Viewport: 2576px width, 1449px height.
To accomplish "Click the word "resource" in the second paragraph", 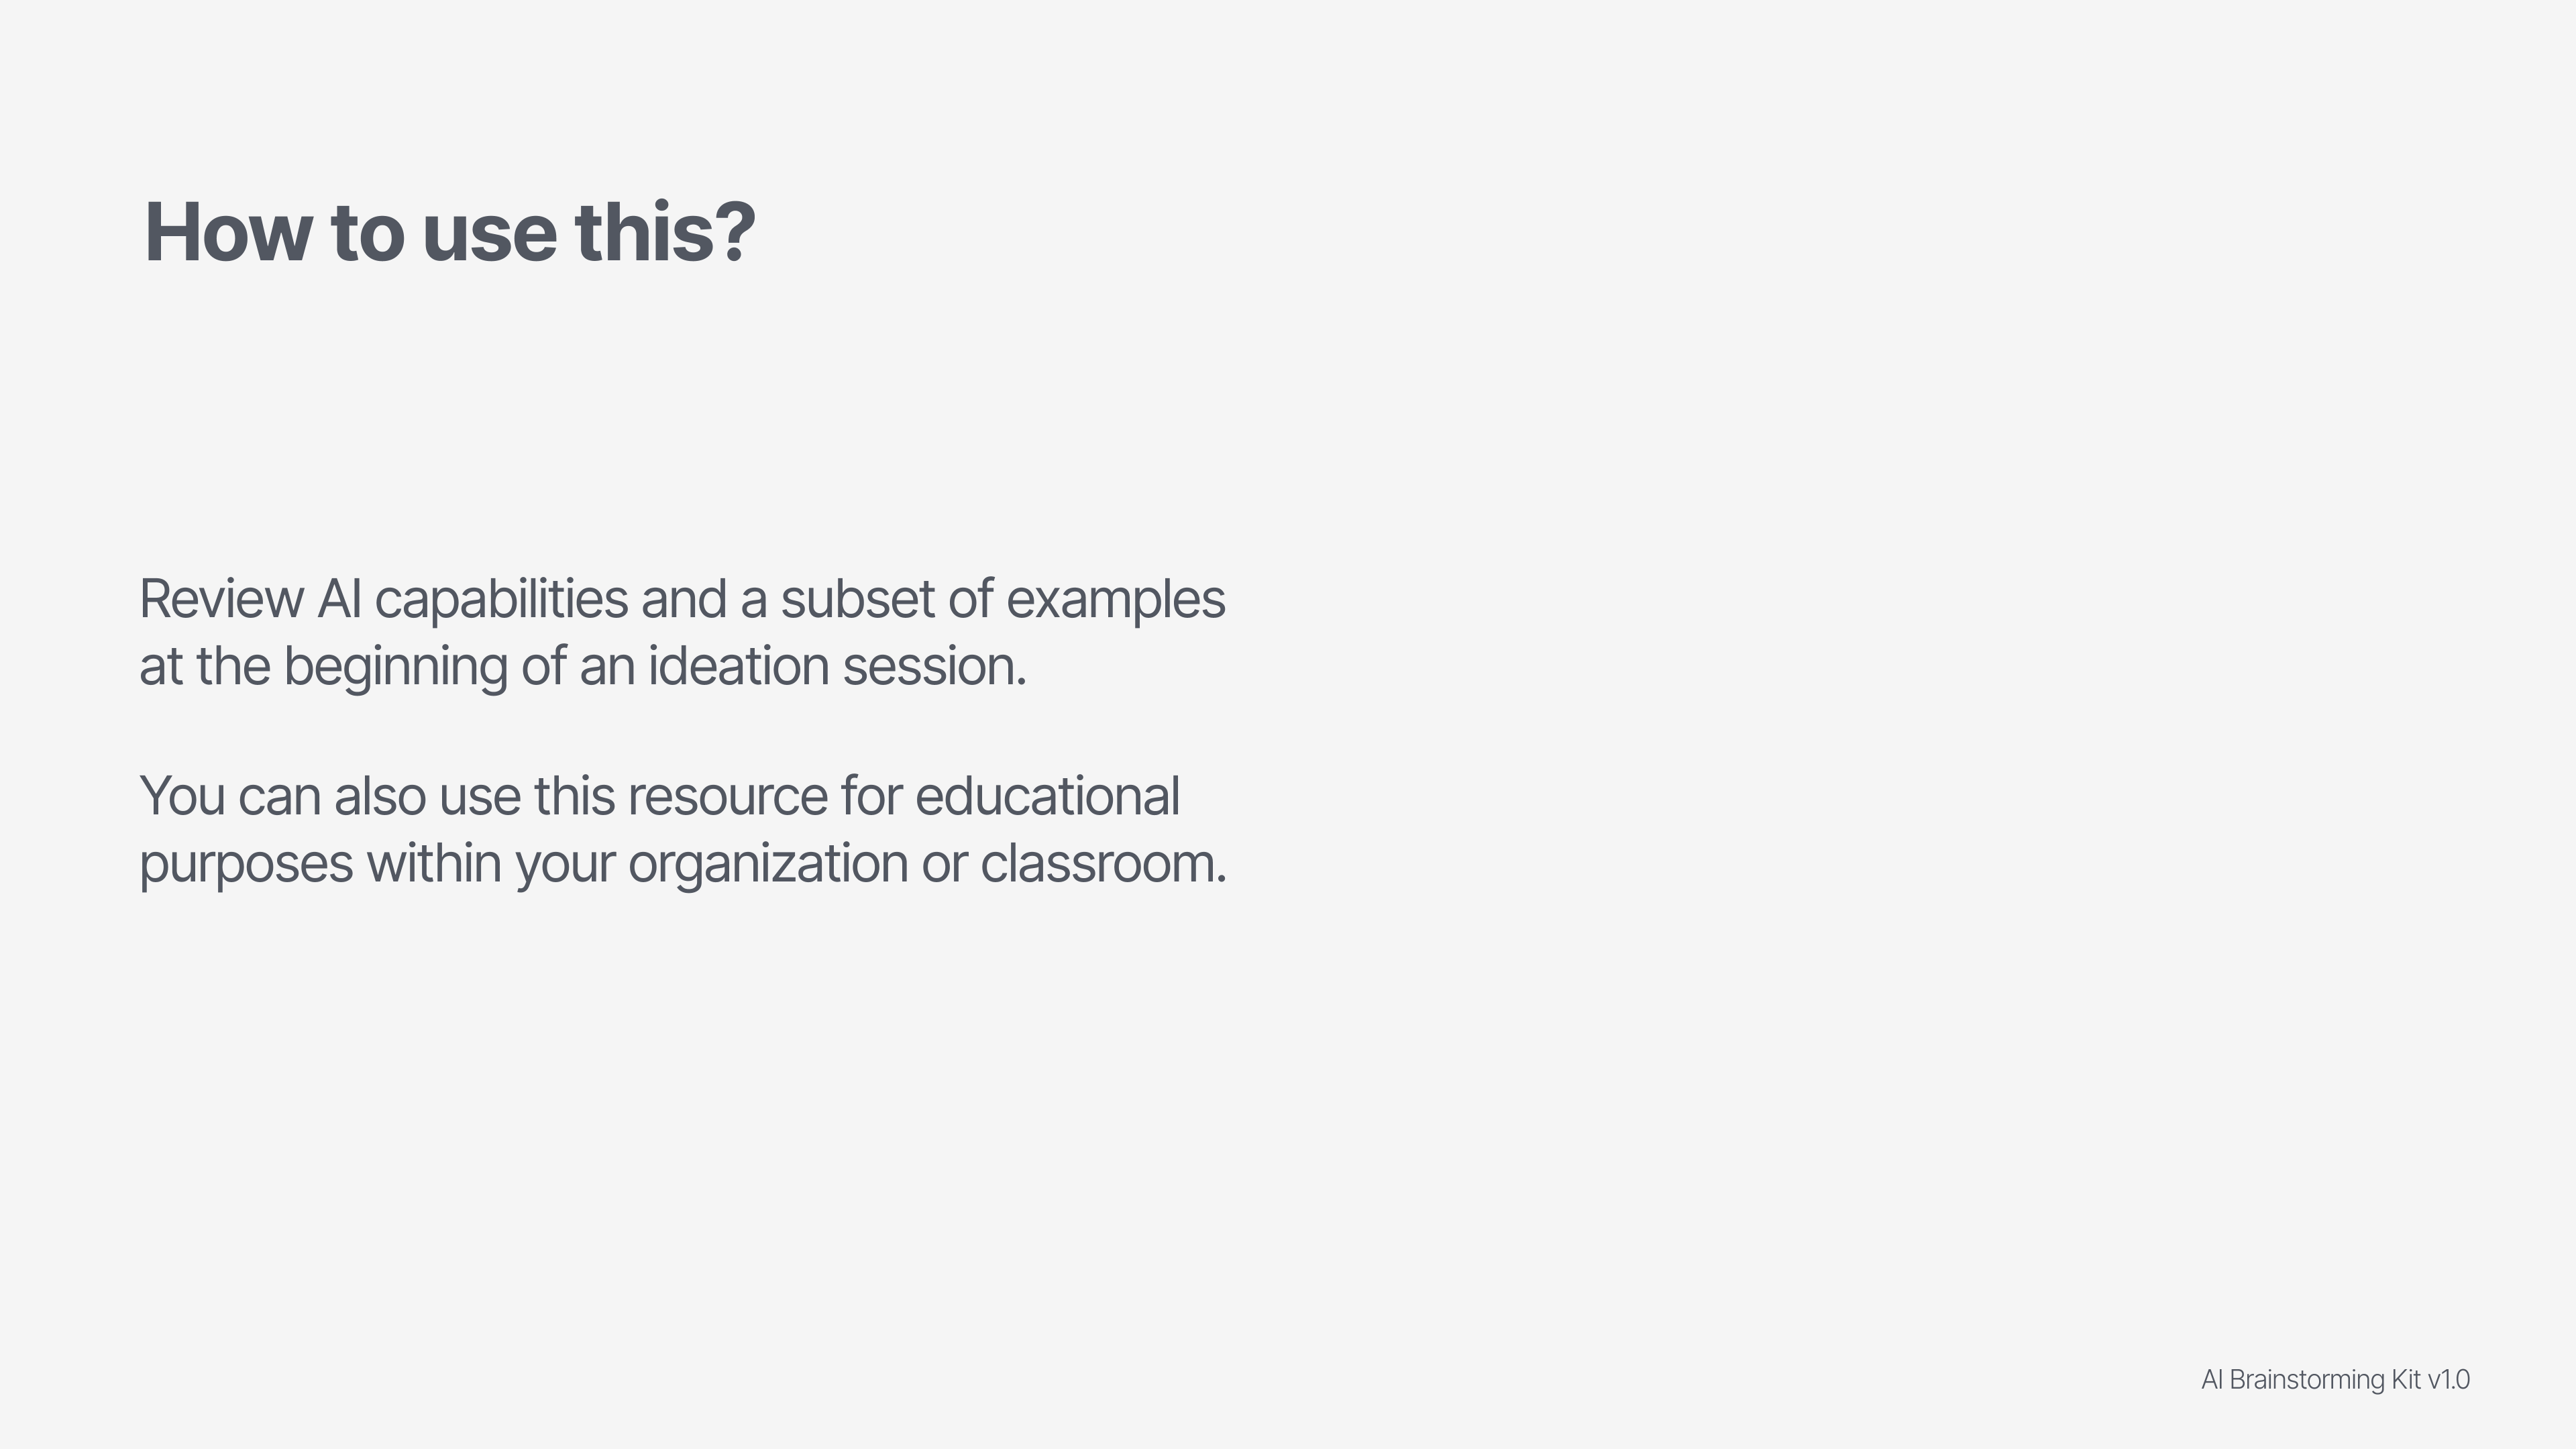I will (727, 796).
